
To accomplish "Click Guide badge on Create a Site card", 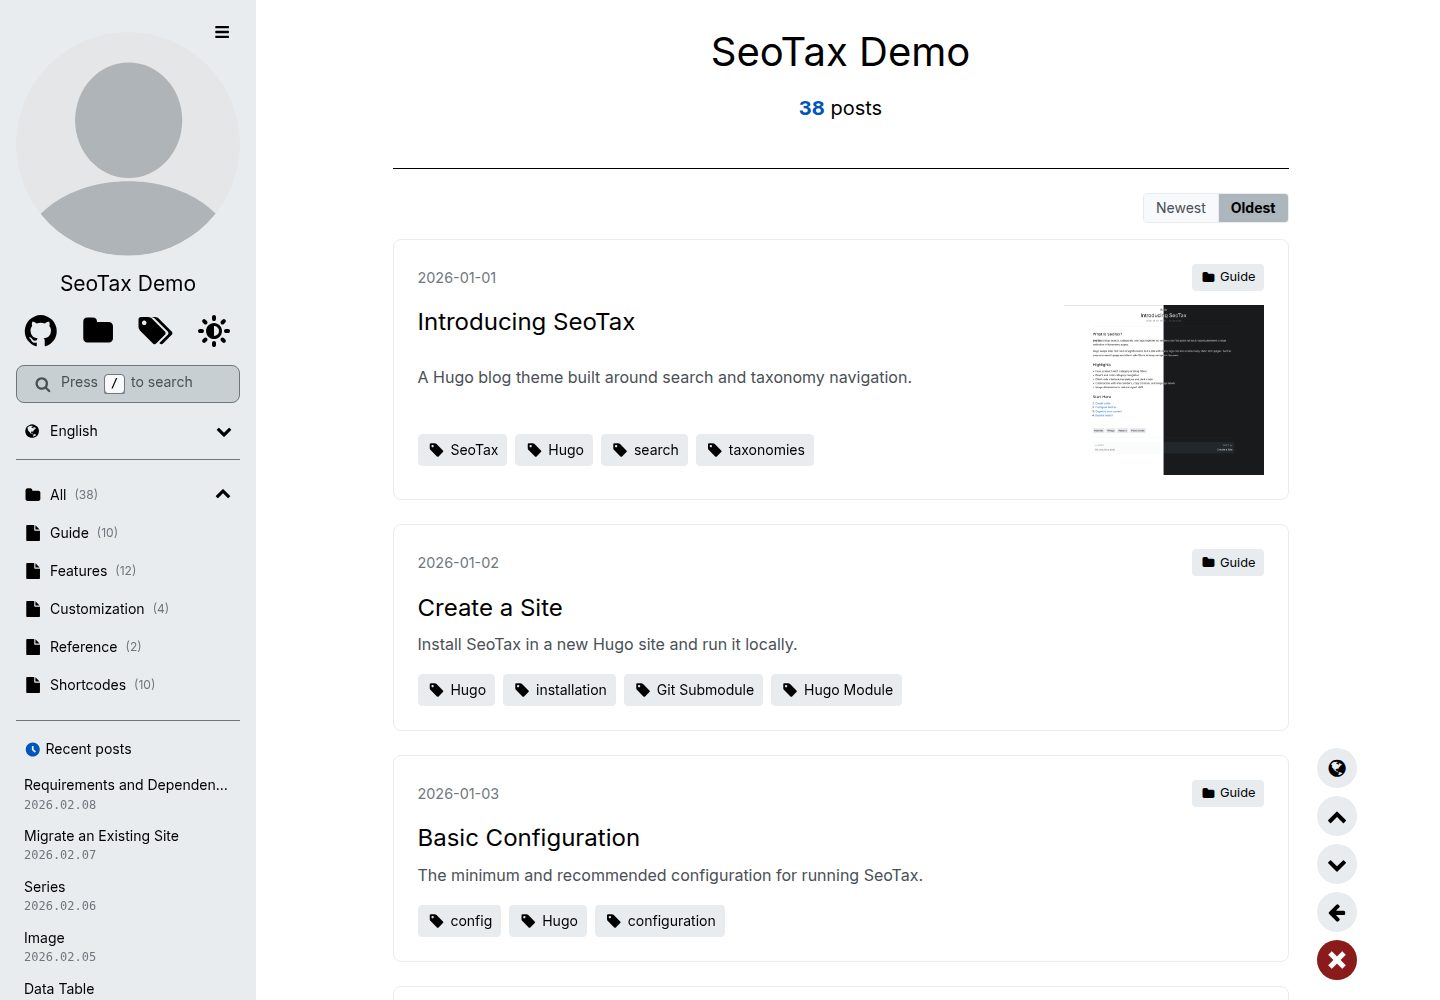I will 1228,562.
